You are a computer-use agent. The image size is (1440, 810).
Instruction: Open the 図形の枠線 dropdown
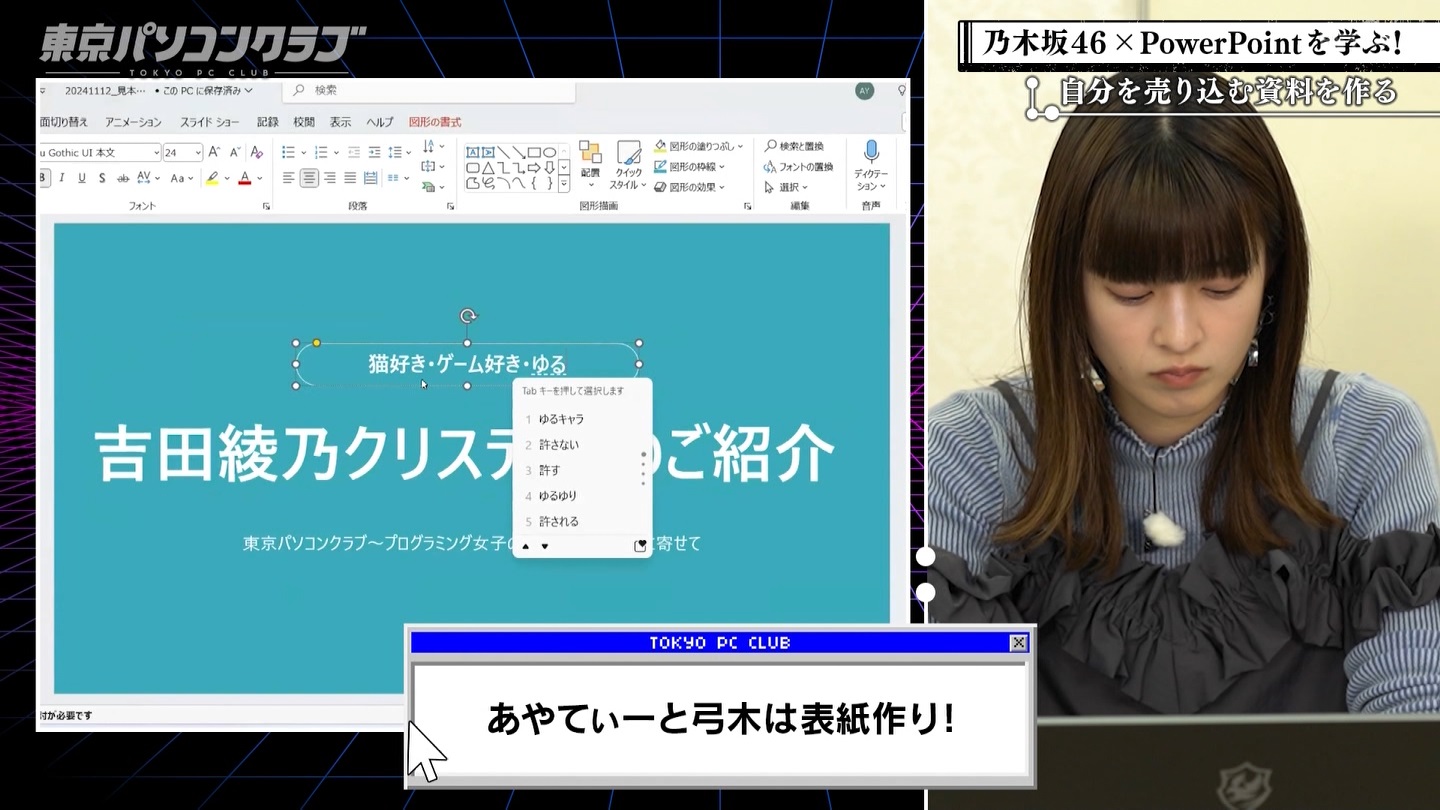click(x=690, y=167)
